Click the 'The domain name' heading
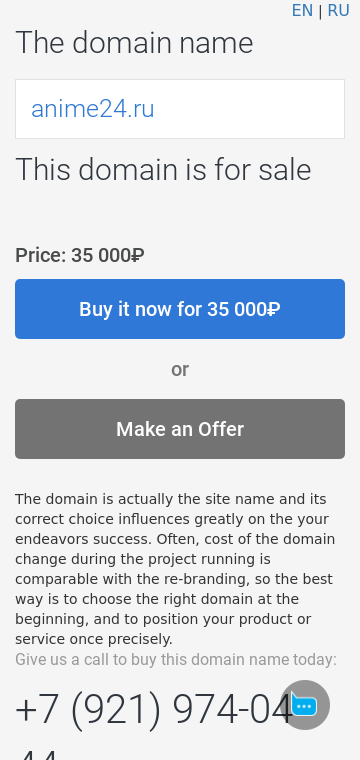Image resolution: width=360 pixels, height=760 pixels. pyautogui.click(x=134, y=42)
